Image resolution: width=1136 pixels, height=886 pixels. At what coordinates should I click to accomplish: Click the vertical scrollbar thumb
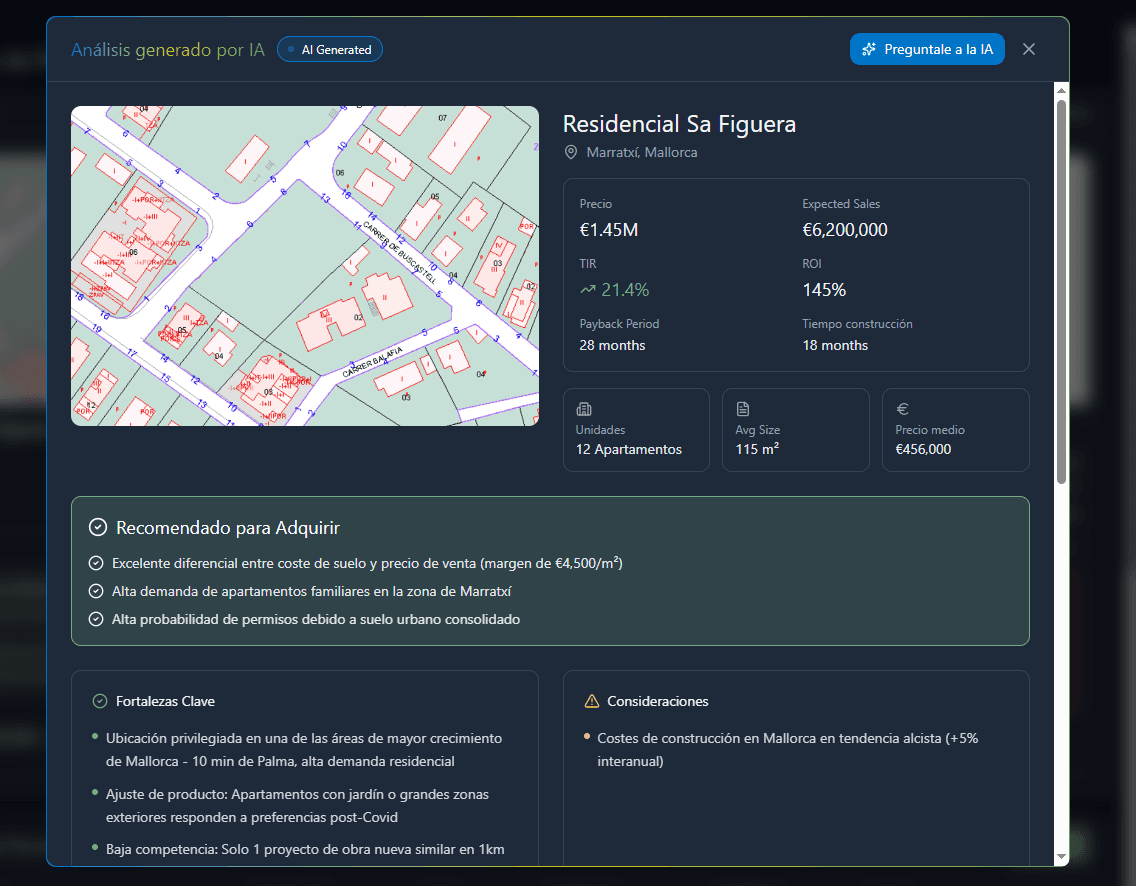click(x=1061, y=291)
